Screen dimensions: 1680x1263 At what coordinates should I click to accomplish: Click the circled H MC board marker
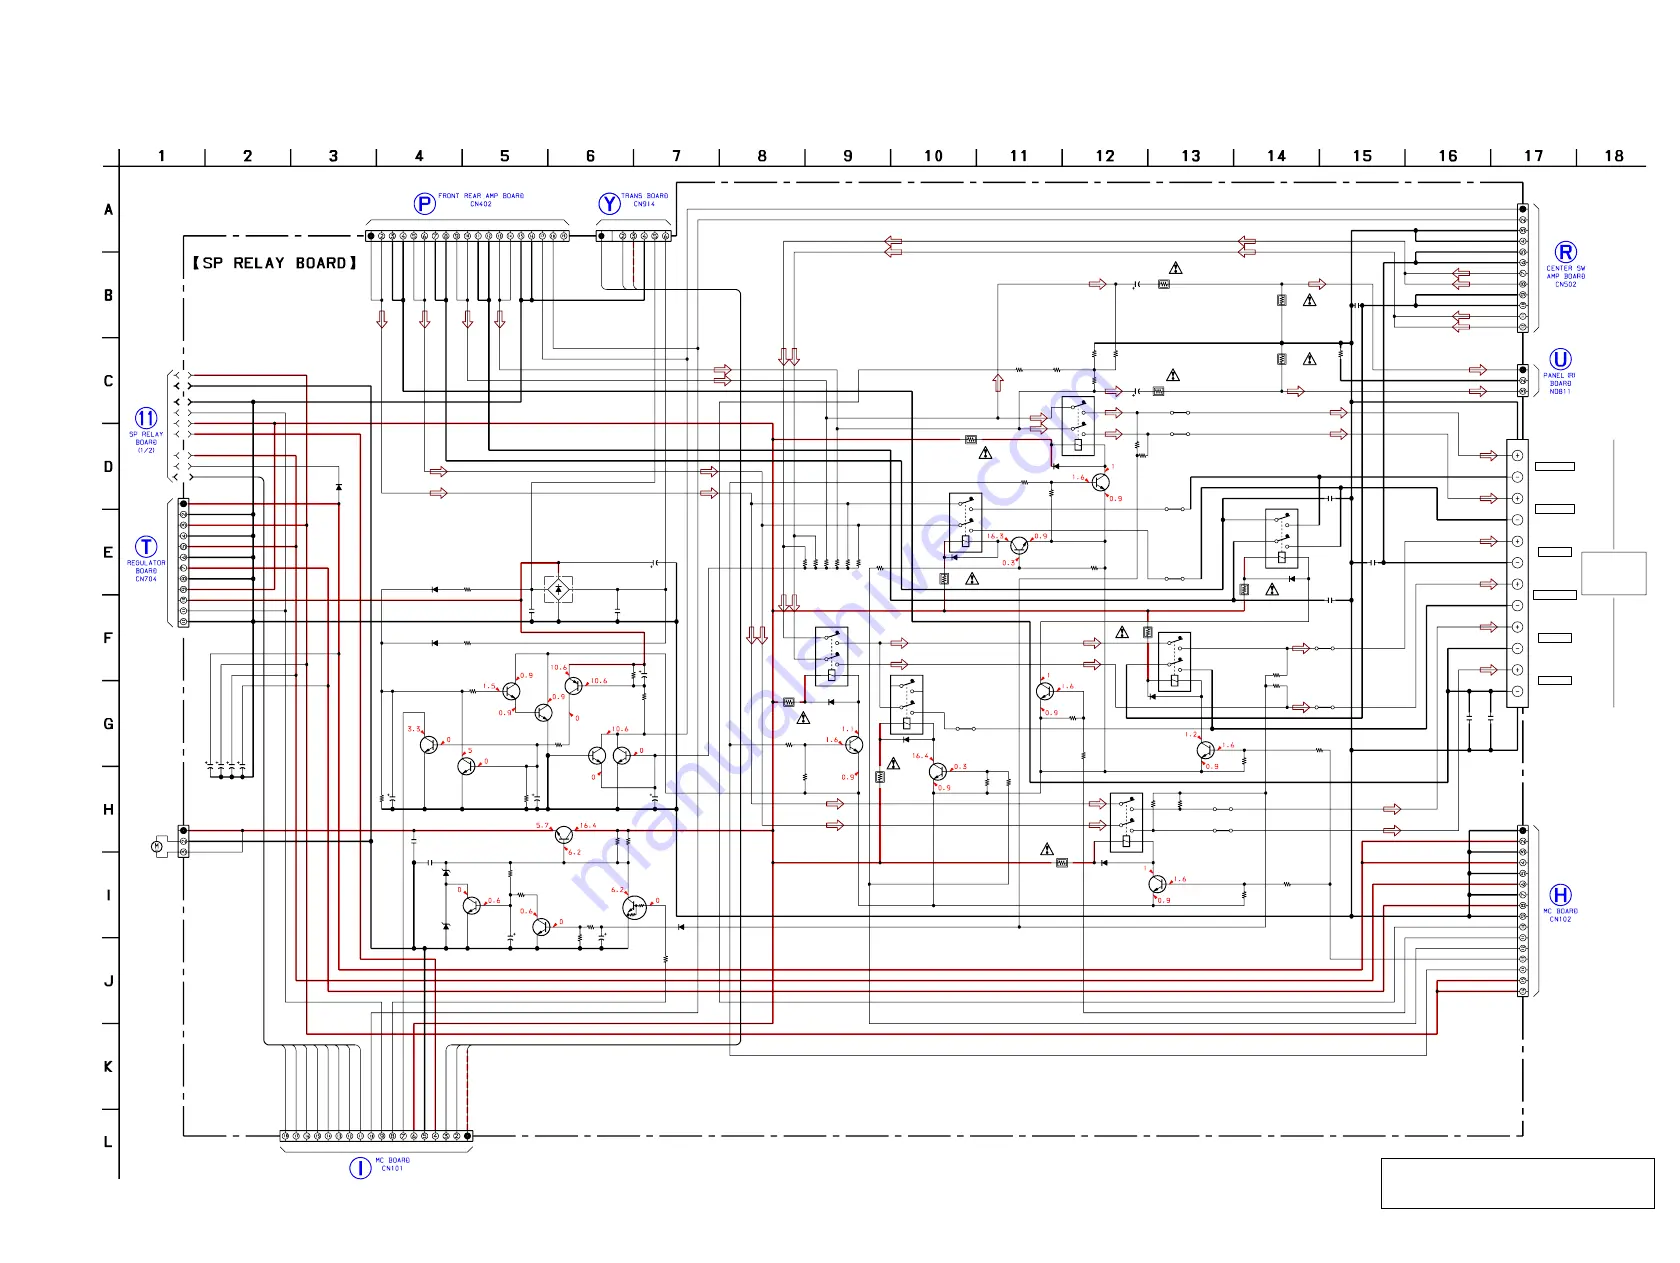[x=1560, y=895]
